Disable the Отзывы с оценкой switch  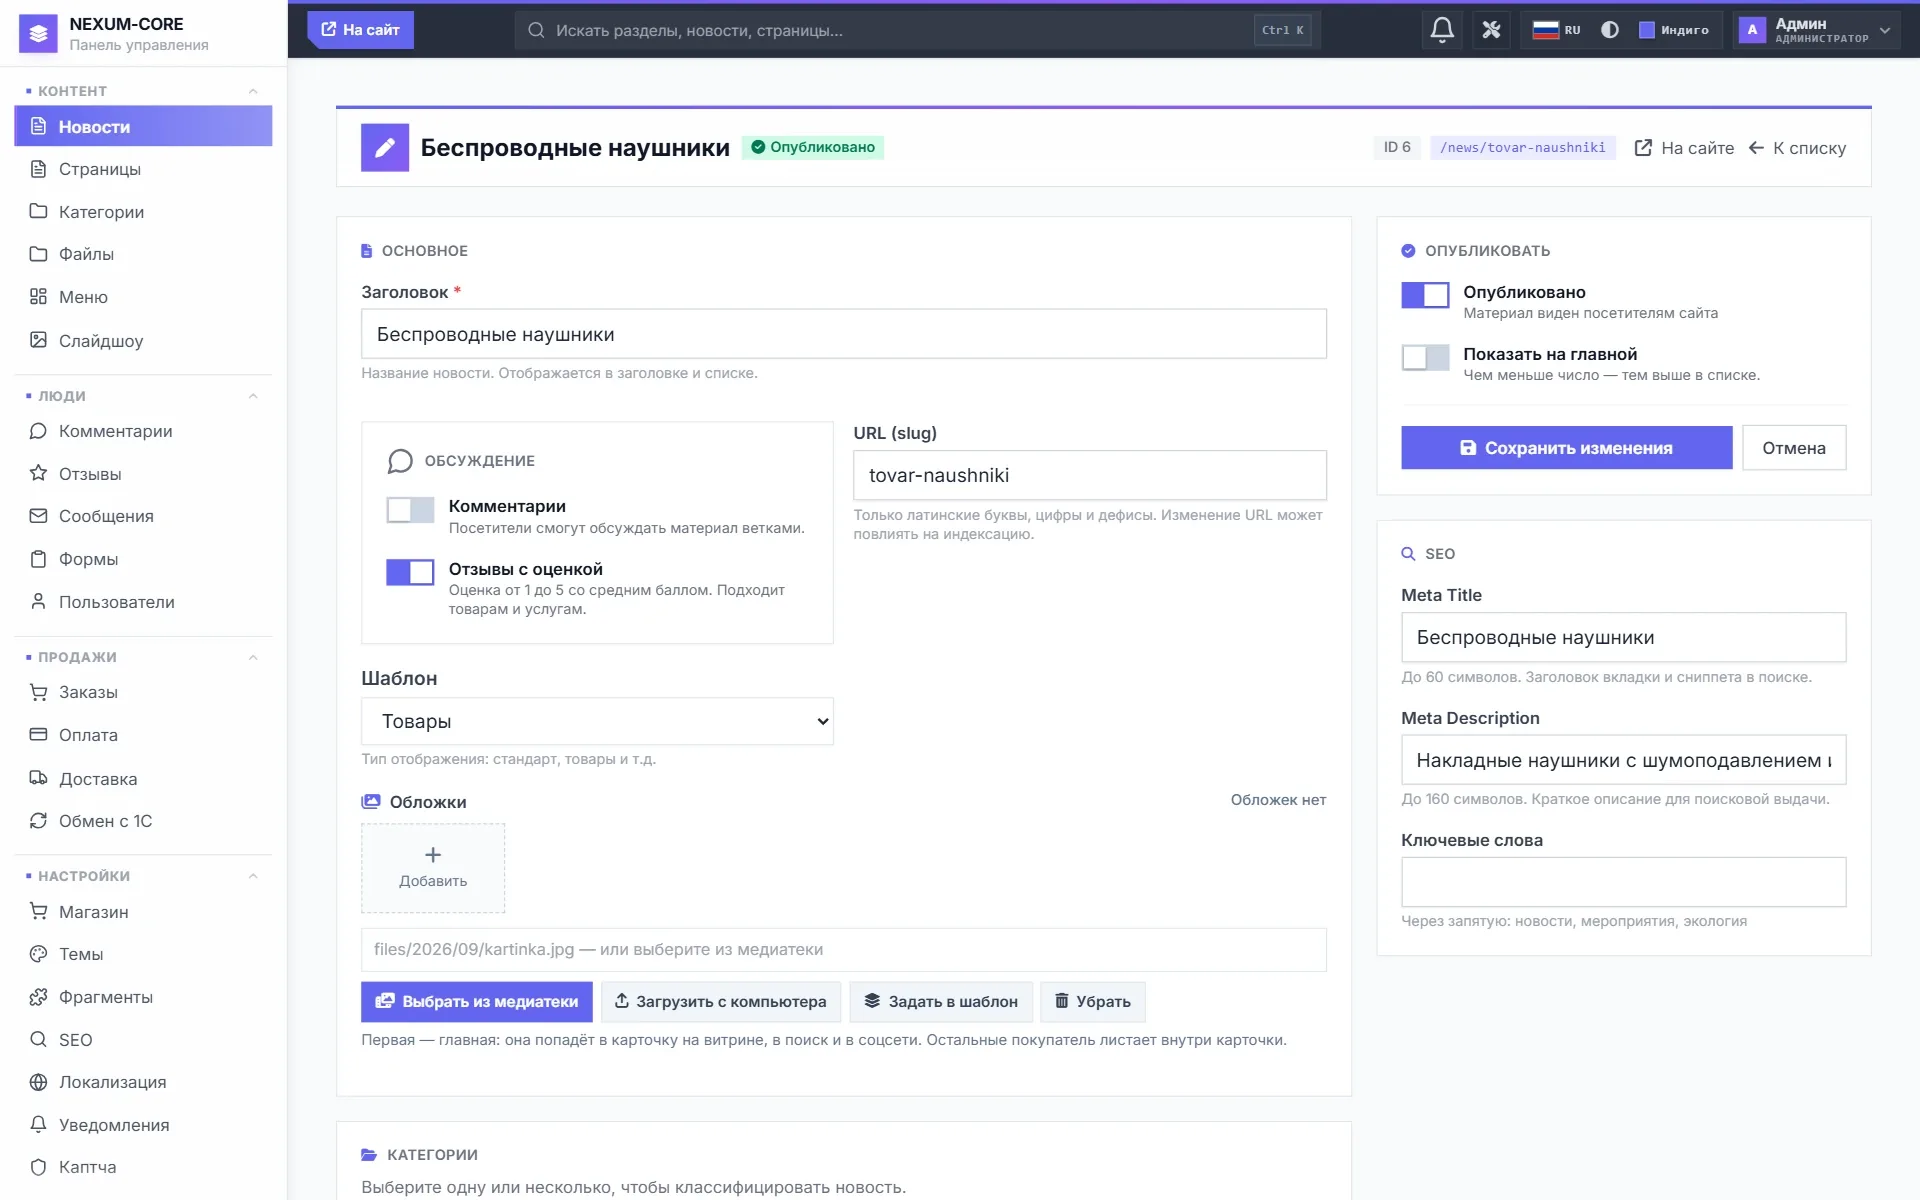pos(410,572)
